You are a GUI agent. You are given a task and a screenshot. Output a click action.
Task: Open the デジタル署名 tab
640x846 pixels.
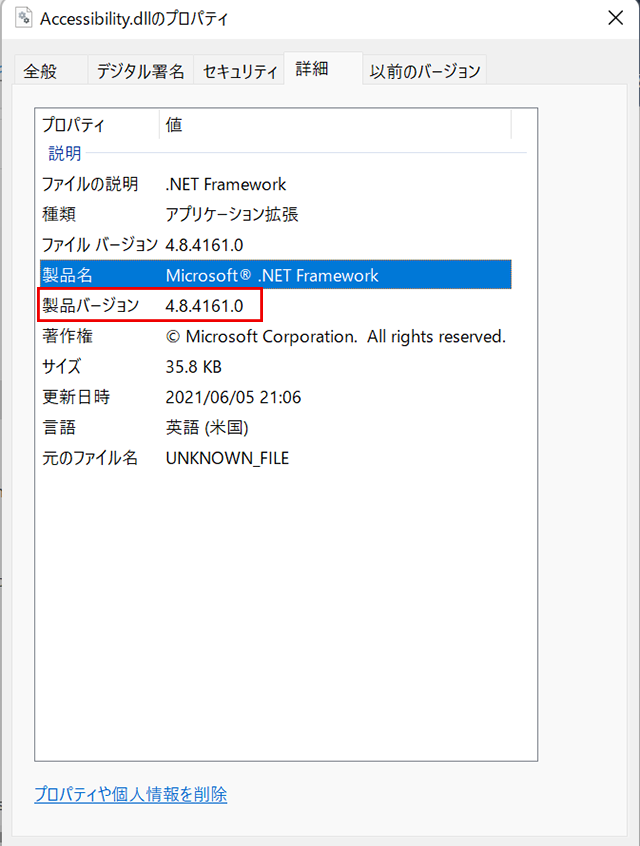[140, 71]
